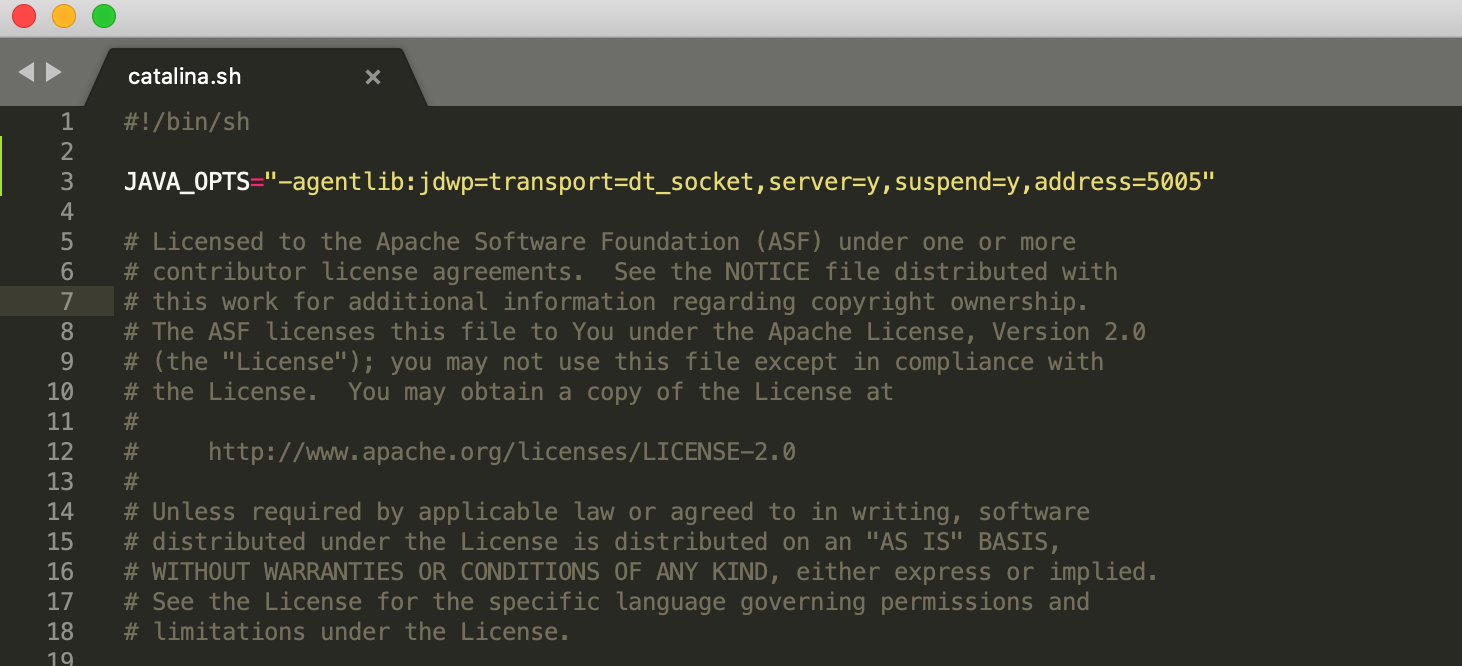Go to previous tab with left arrow
Image resolution: width=1462 pixels, height=666 pixels.
pyautogui.click(x=26, y=72)
